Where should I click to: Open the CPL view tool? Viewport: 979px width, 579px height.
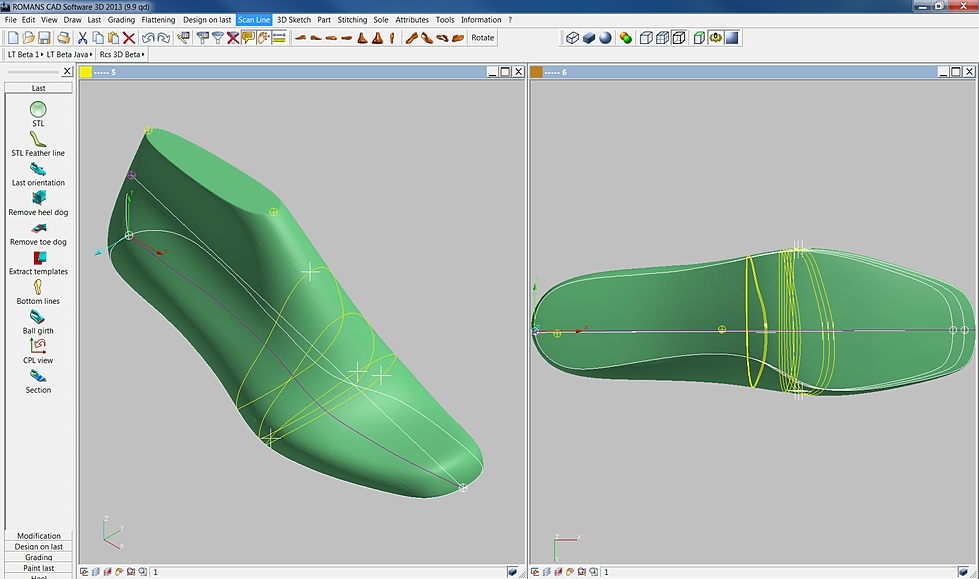coord(38,352)
